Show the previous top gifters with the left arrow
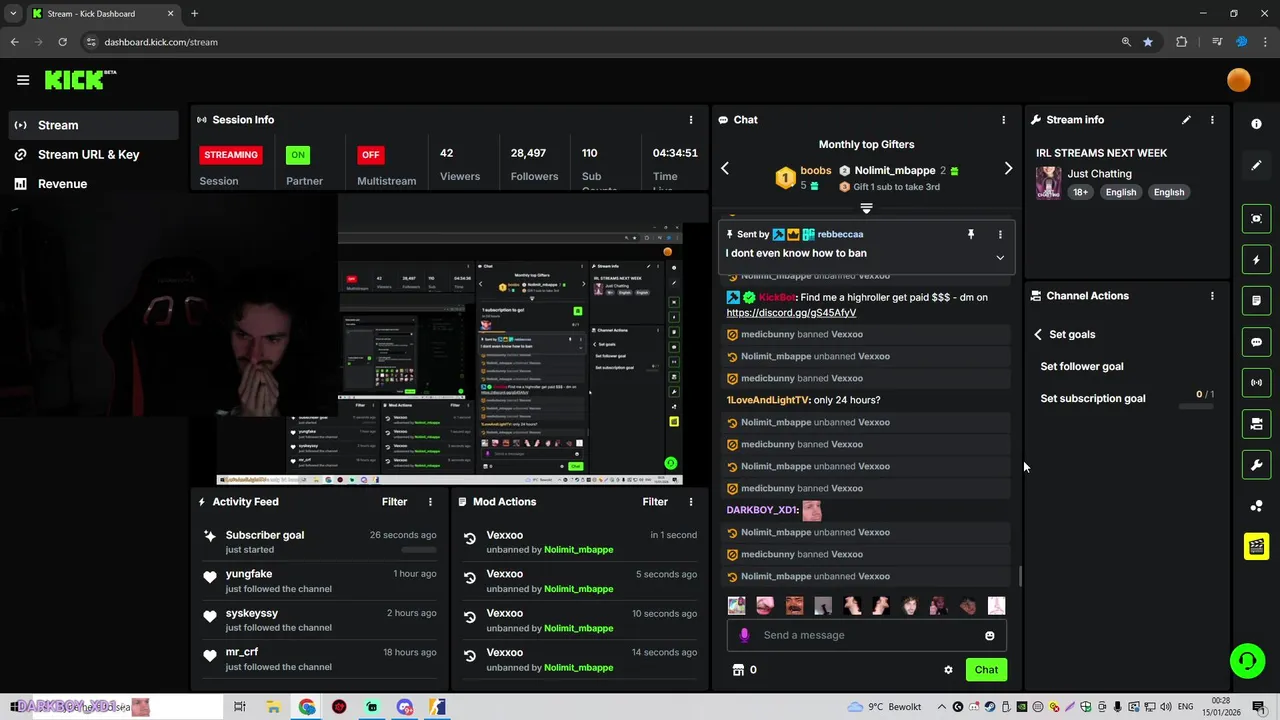 coord(725,168)
